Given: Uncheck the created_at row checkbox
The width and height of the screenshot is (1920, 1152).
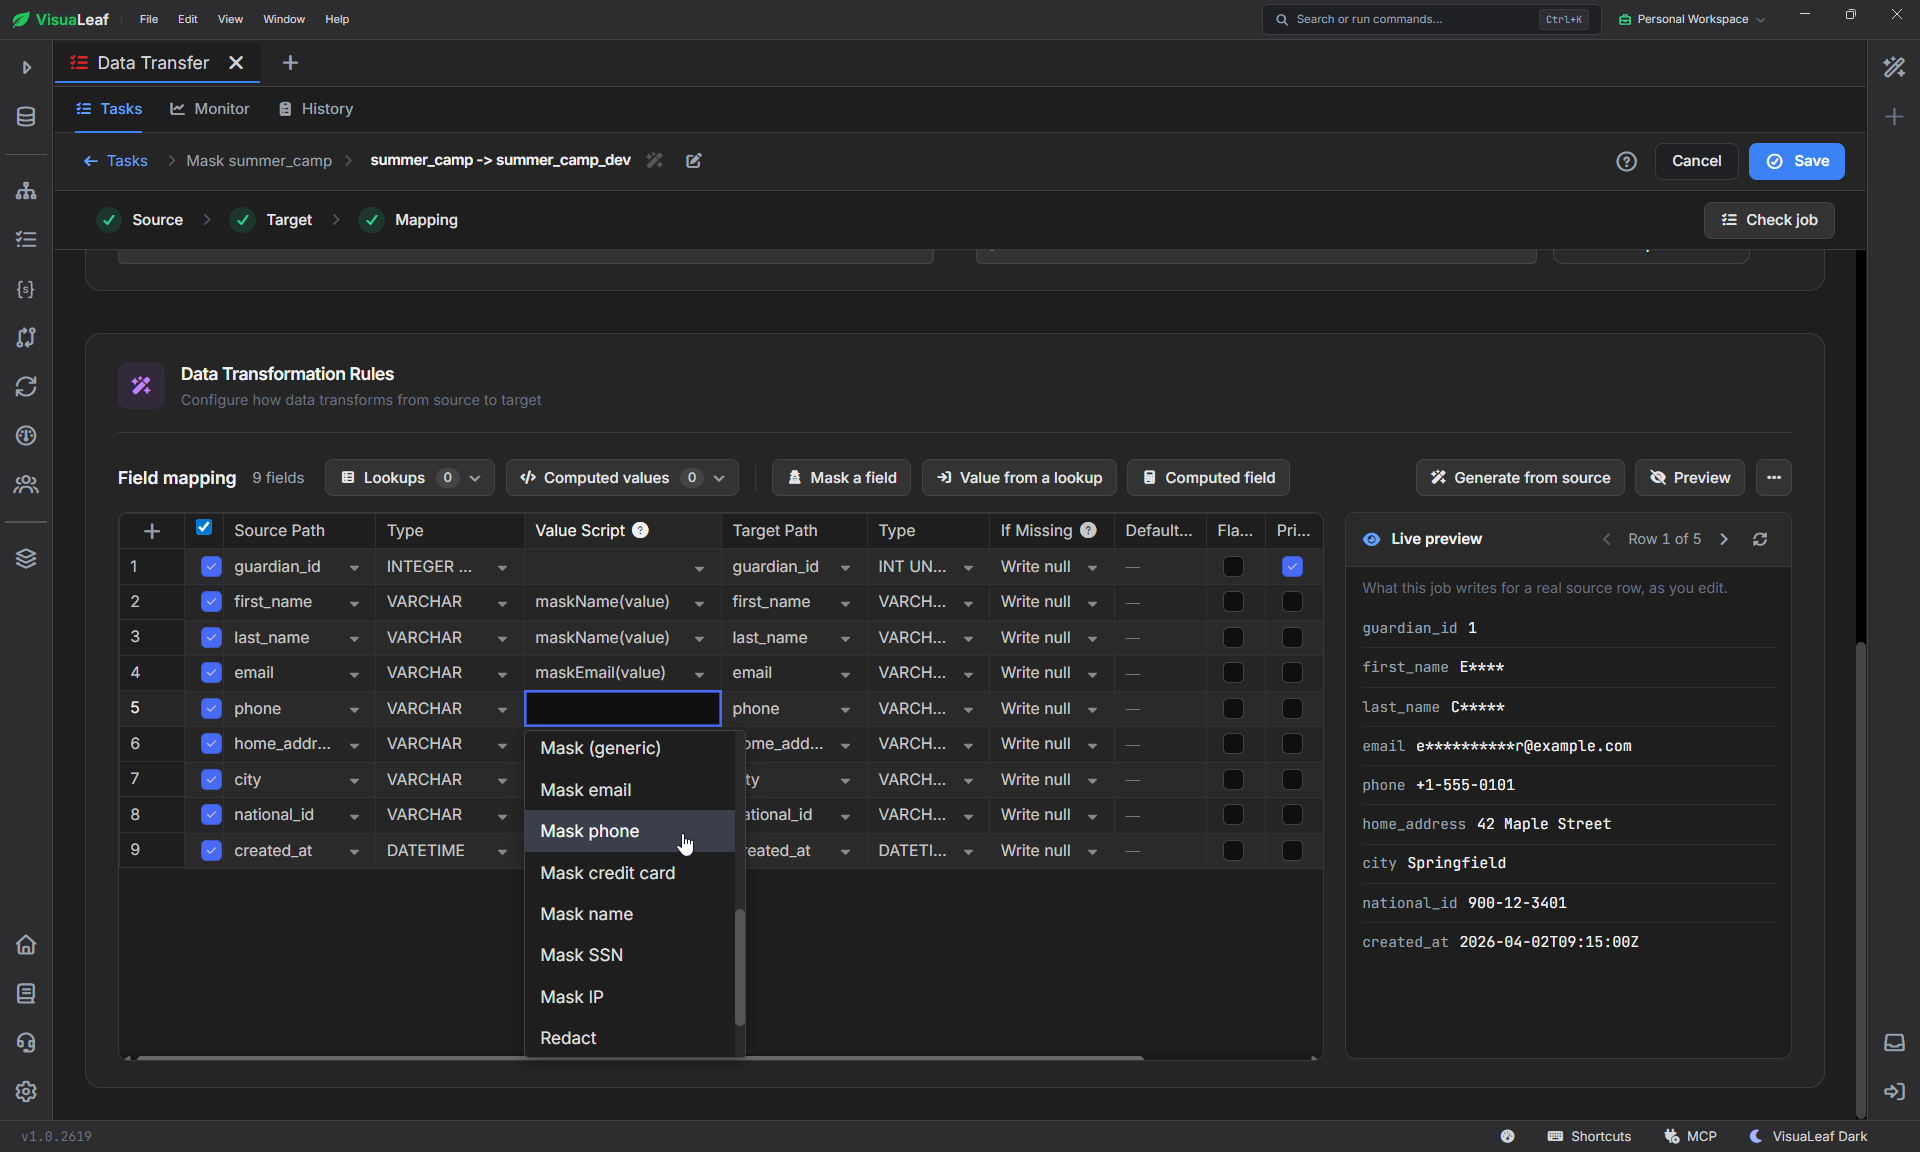Looking at the screenshot, I should (211, 851).
